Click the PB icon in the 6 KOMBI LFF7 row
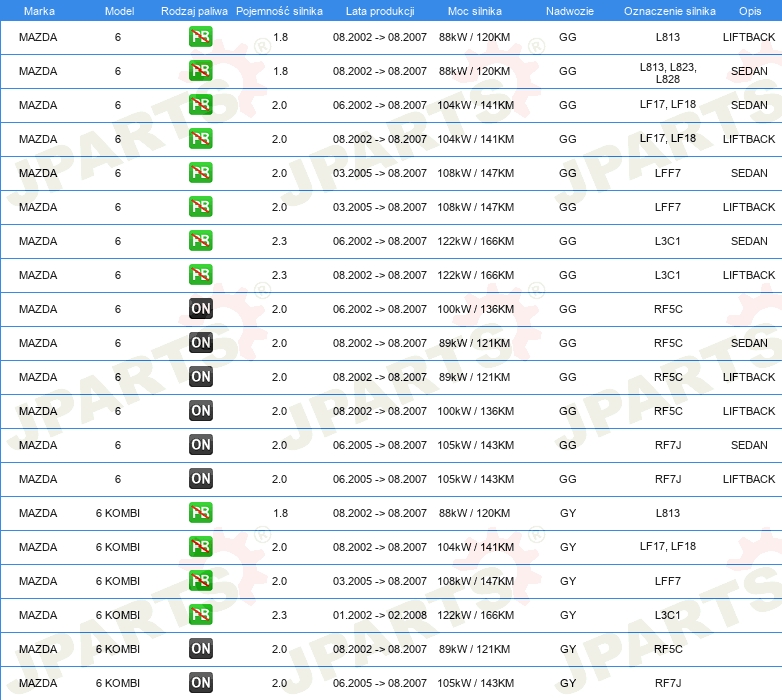The height and width of the screenshot is (700, 782). click(x=201, y=581)
